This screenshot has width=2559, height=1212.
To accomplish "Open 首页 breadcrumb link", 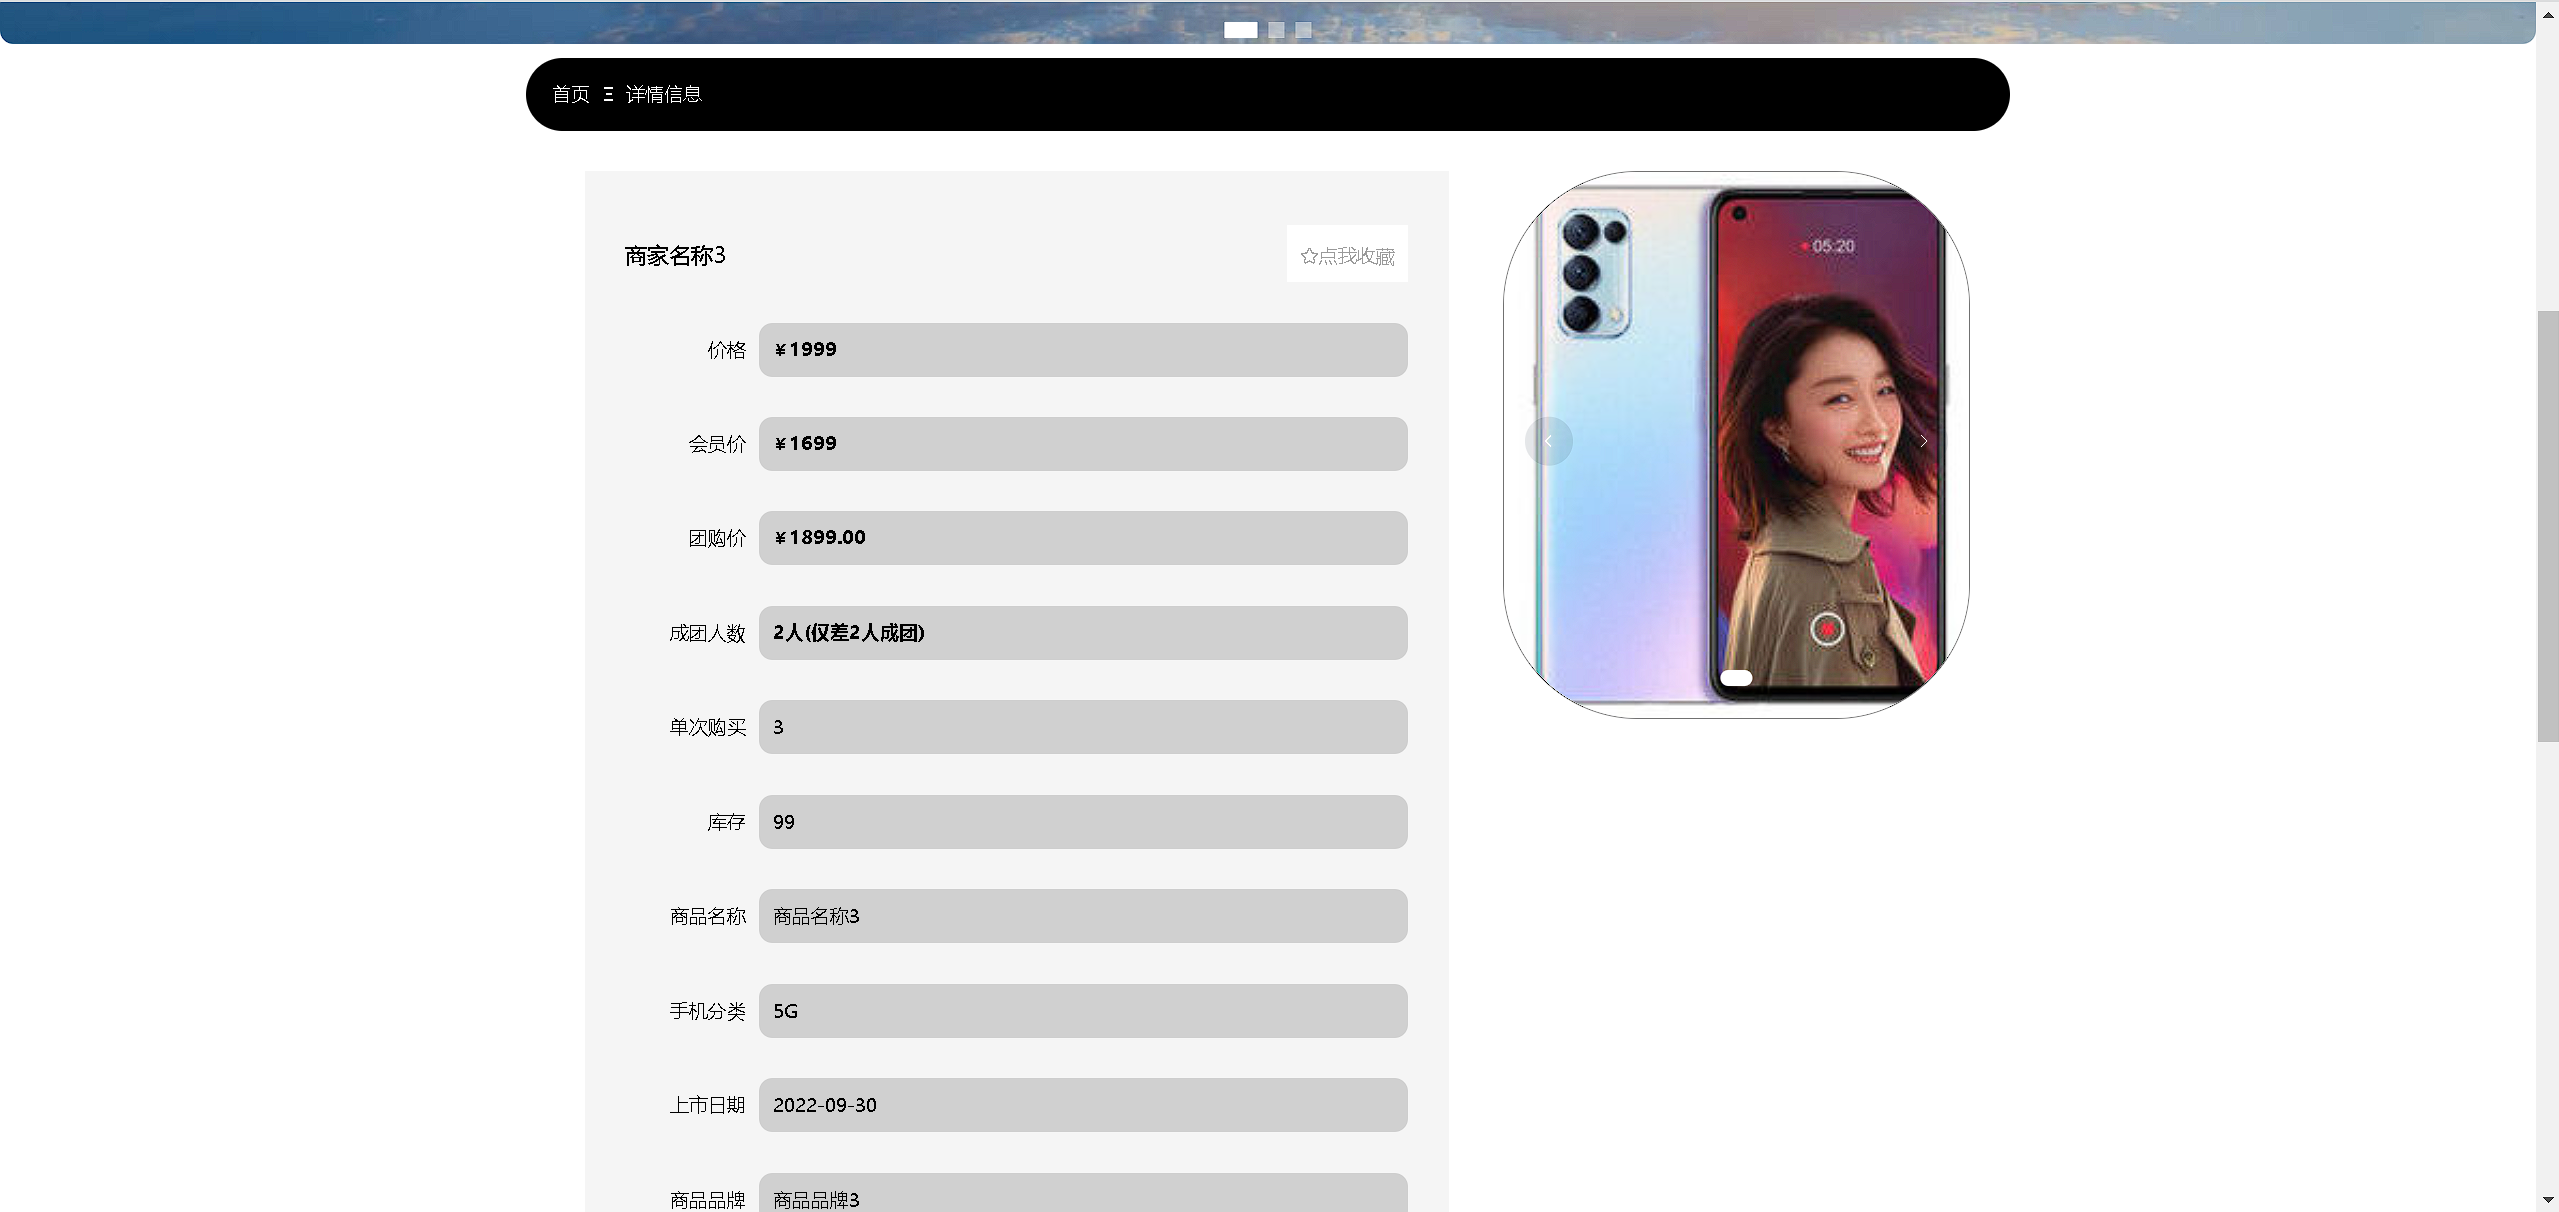I will coord(571,94).
